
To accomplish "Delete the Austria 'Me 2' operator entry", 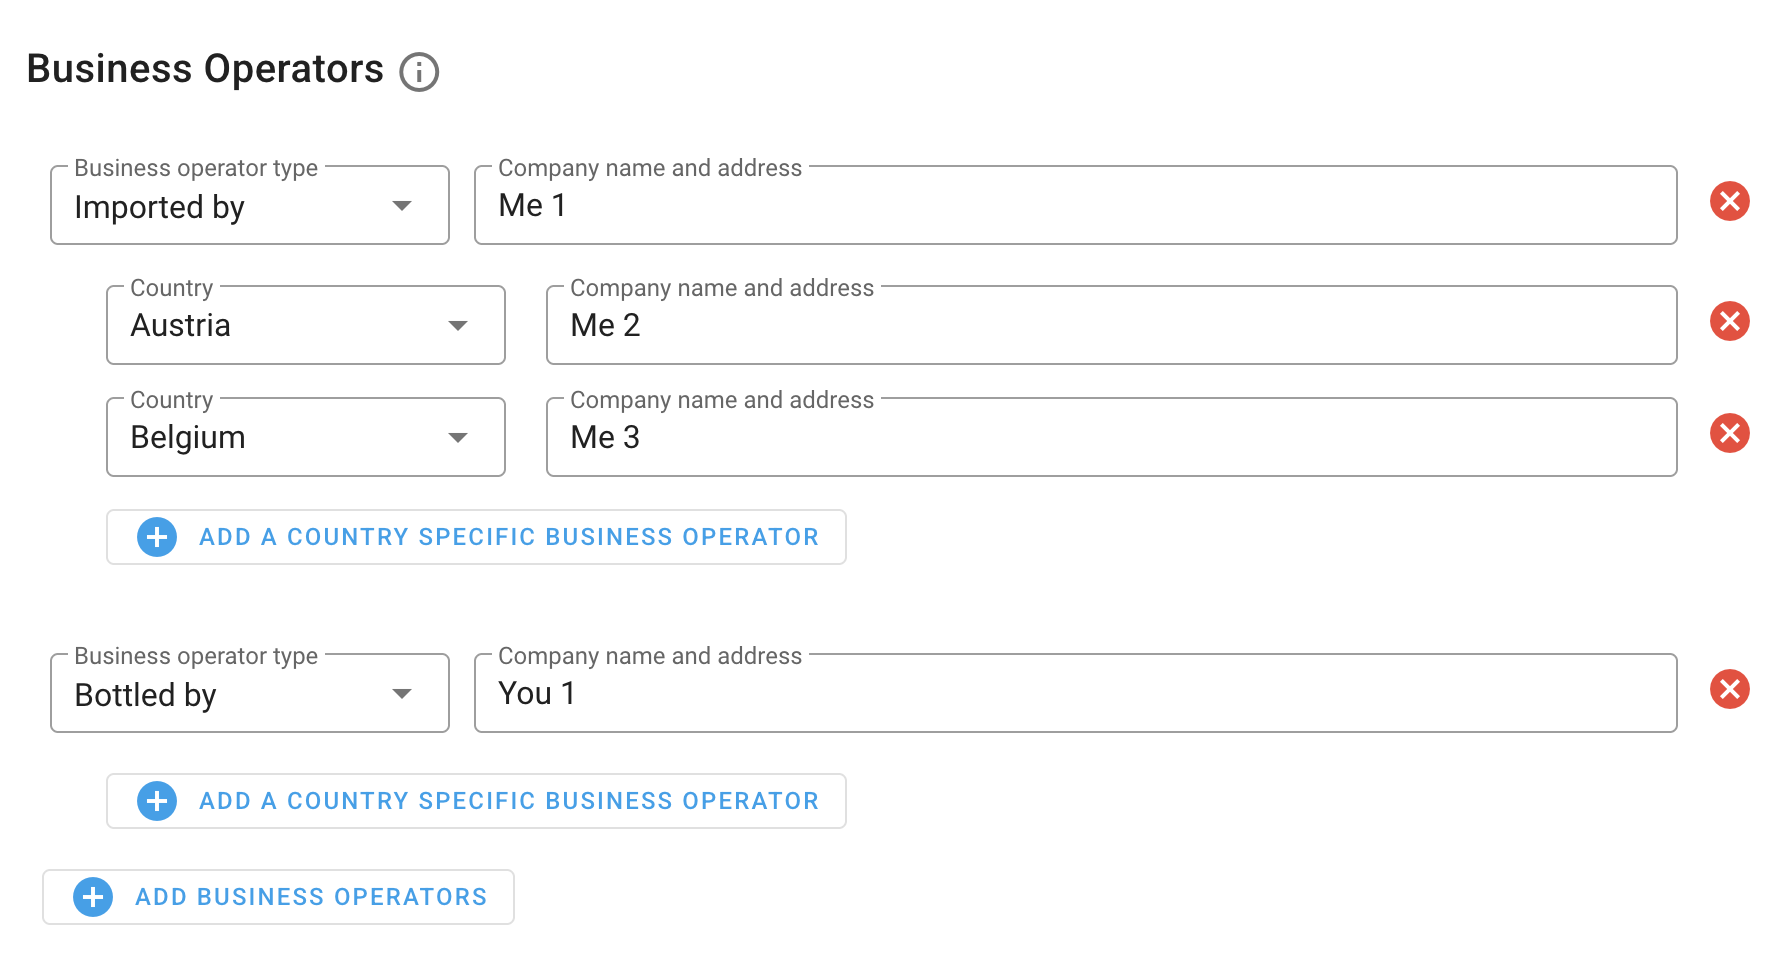I will 1729,322.
